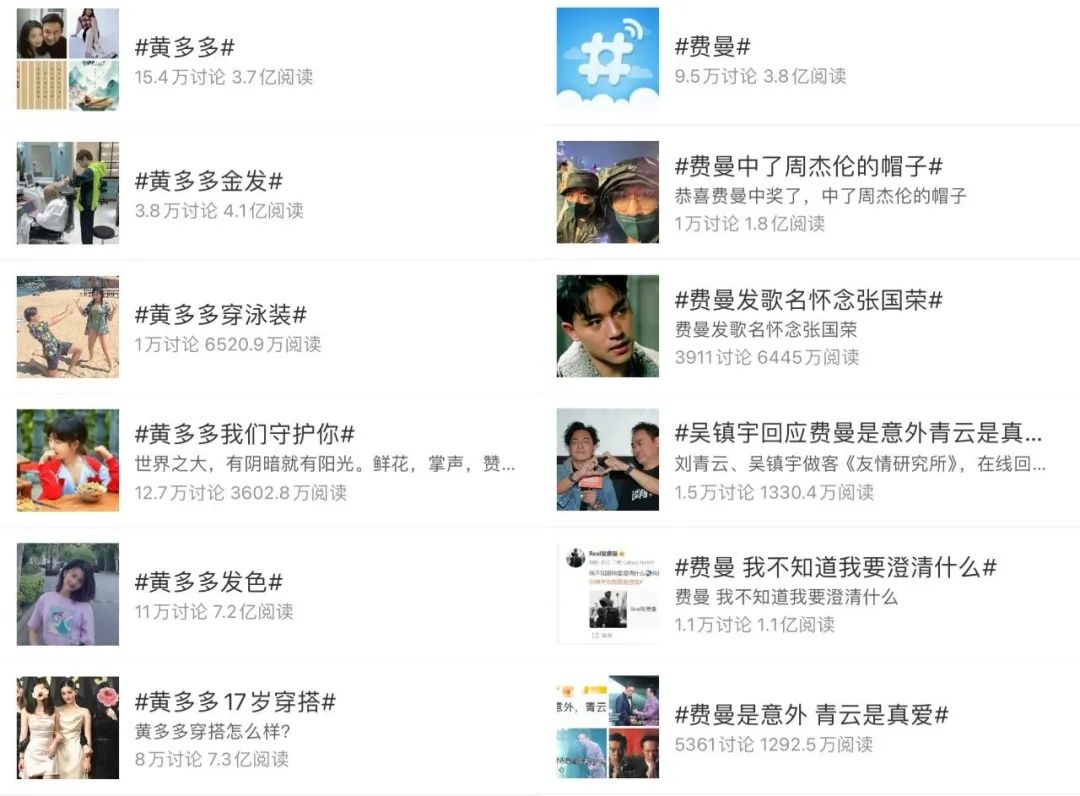The image size is (1080, 796).
Task: Open the #黄多多# topic title
Action: tap(185, 47)
